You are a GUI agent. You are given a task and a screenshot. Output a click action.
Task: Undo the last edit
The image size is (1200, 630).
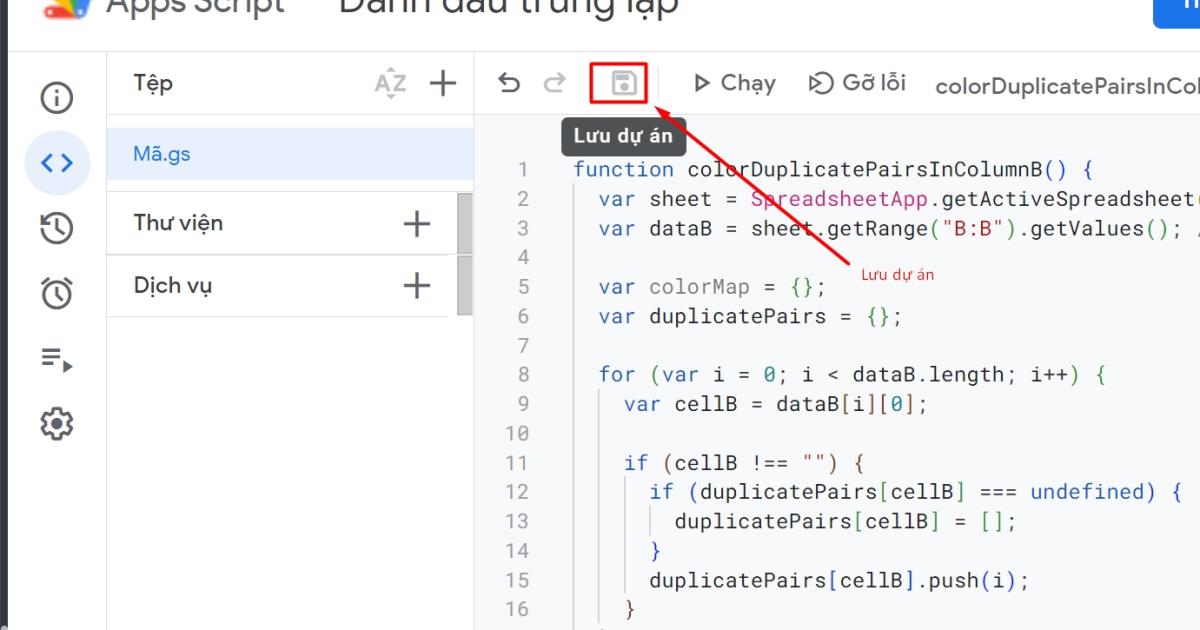click(510, 84)
